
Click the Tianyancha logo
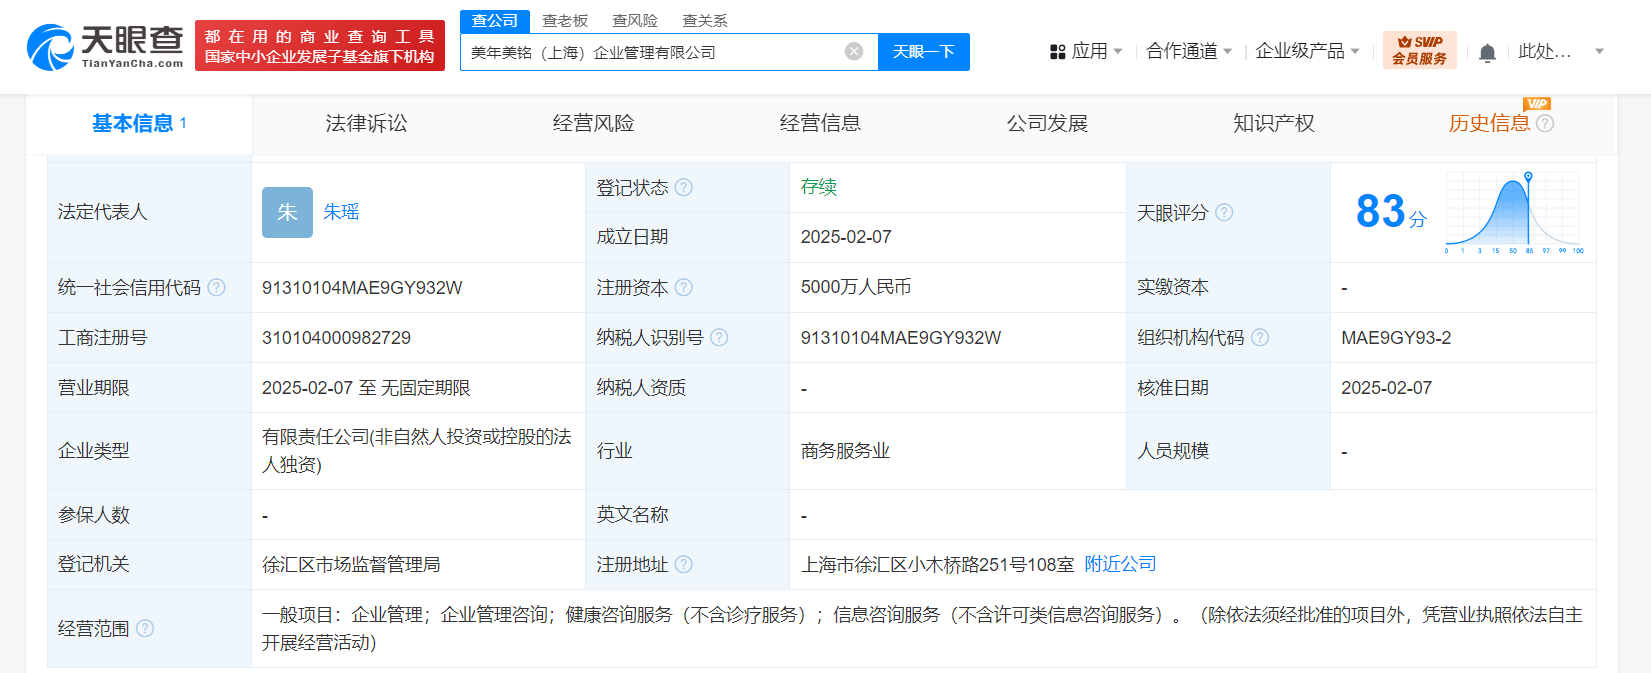click(105, 47)
